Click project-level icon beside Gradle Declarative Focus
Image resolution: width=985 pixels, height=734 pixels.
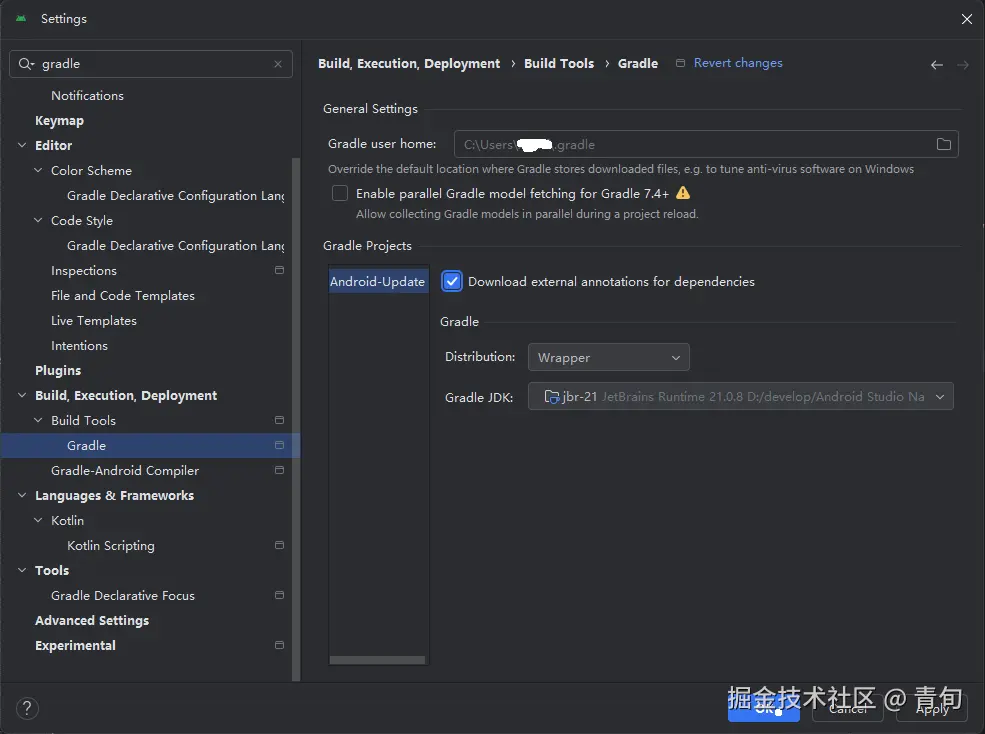(280, 595)
